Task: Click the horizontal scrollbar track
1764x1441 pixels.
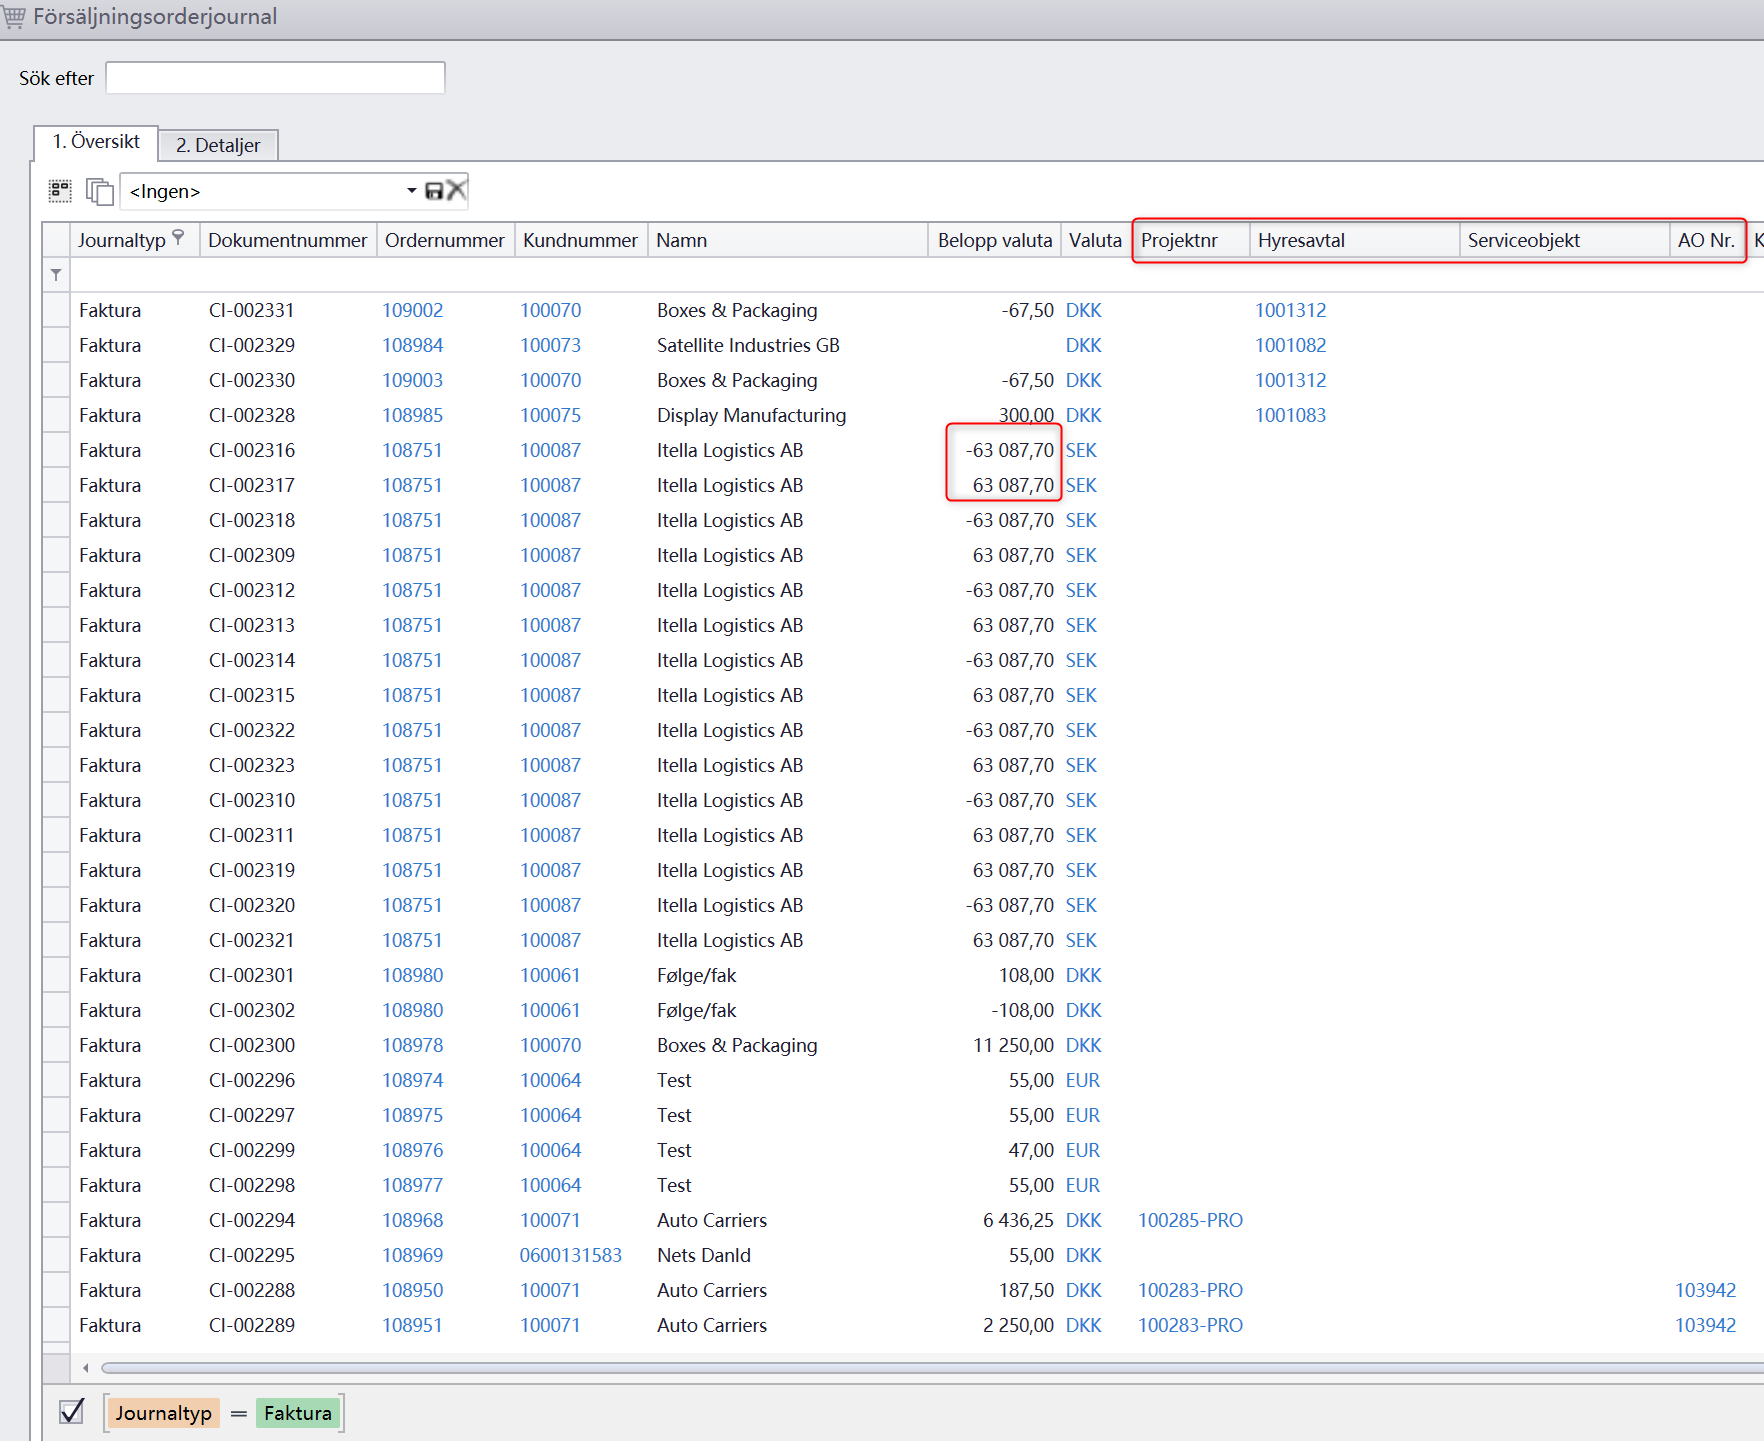Action: pyautogui.click(x=930, y=1368)
